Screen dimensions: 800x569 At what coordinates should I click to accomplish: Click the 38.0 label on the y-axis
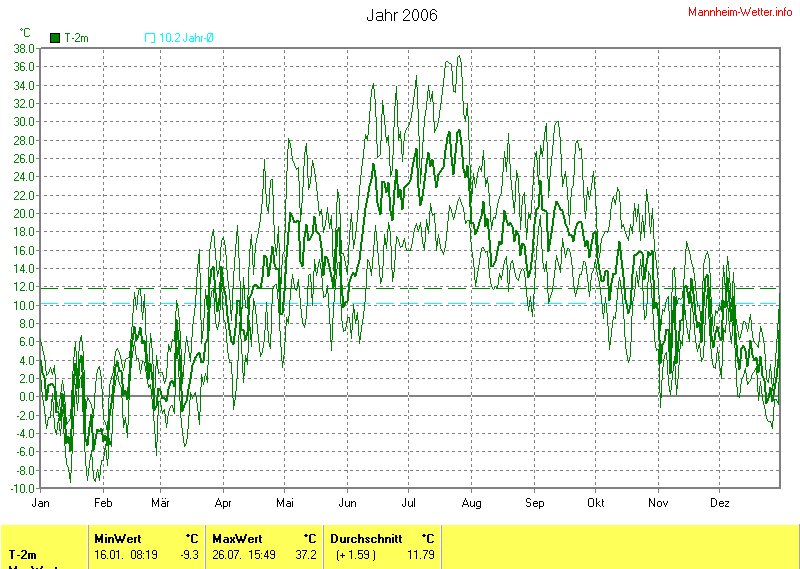24,48
